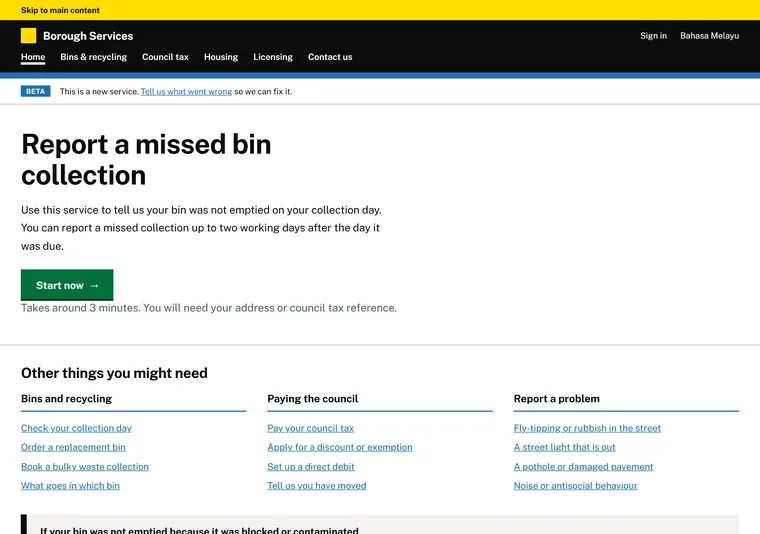Open Fly-tipping or rubbish in the street

(587, 428)
